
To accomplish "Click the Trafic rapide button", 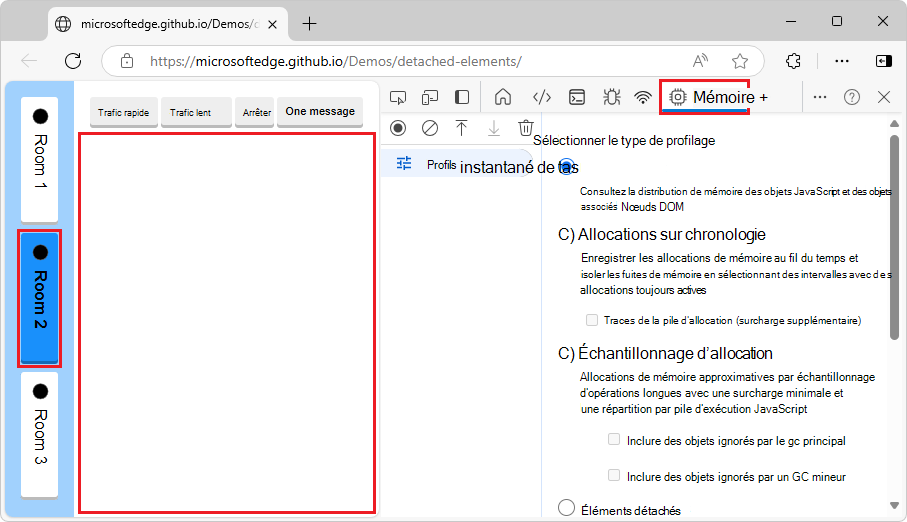I will coord(123,112).
